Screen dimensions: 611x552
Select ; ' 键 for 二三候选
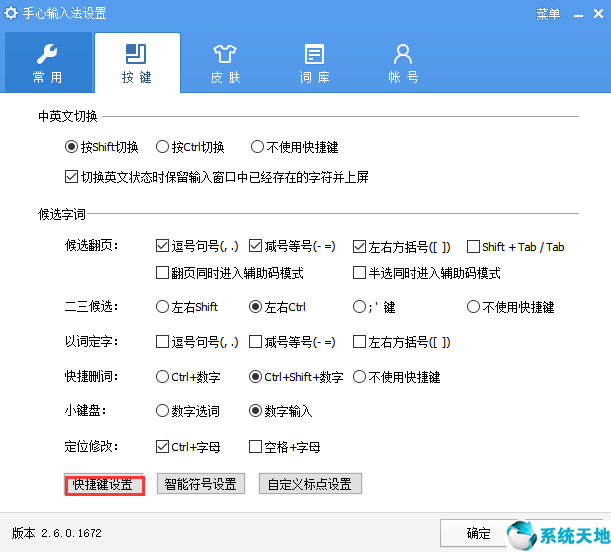click(x=374, y=307)
